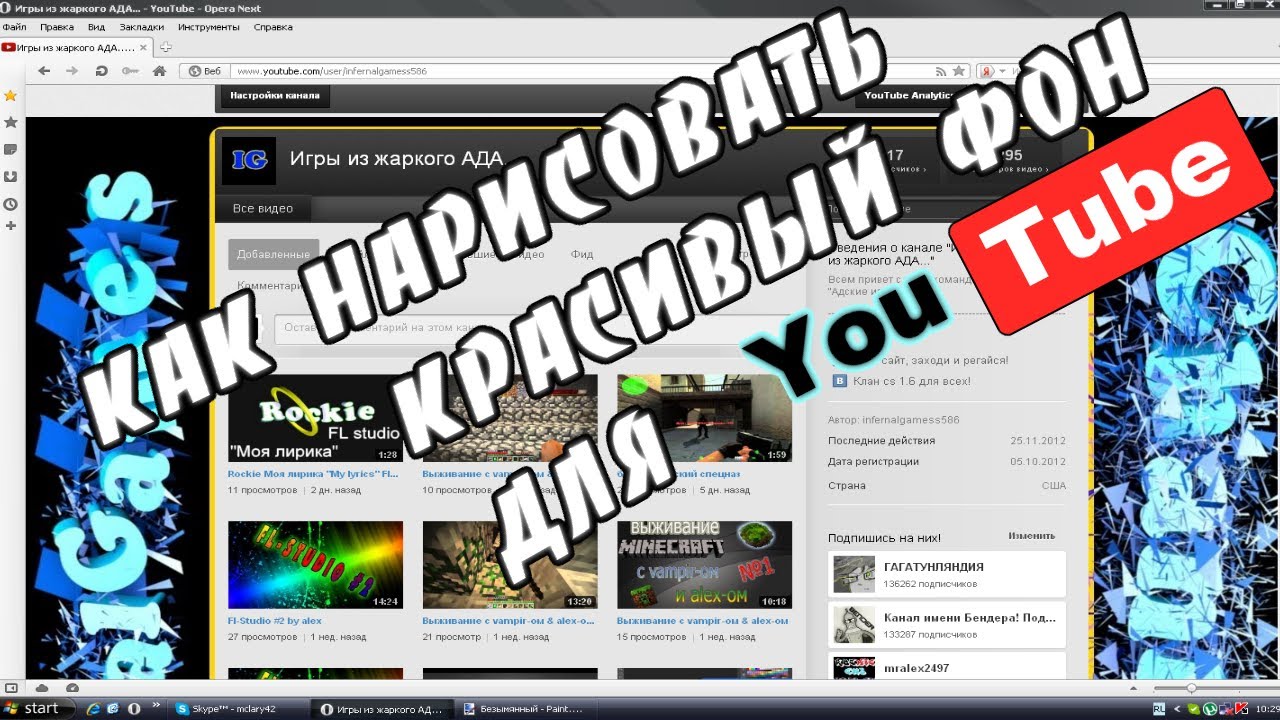
Task: Open the Downloads panel in the sidebar
Action: 11,176
